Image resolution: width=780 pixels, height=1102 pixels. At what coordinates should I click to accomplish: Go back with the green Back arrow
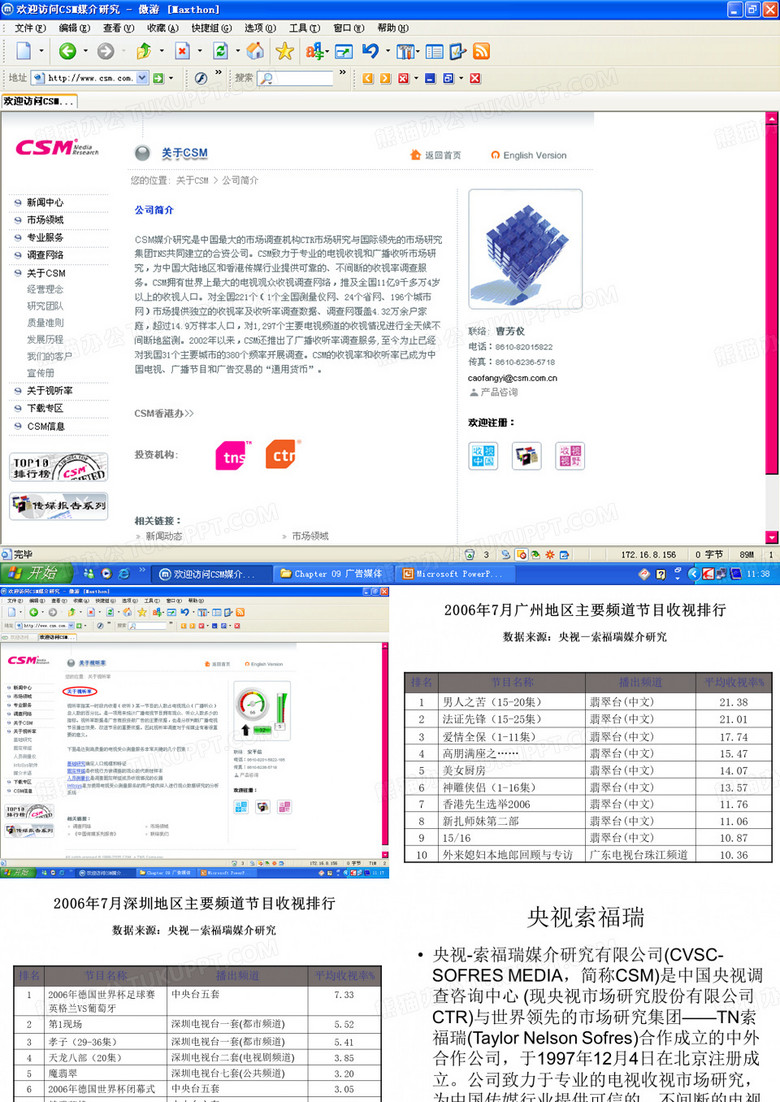(x=67, y=51)
